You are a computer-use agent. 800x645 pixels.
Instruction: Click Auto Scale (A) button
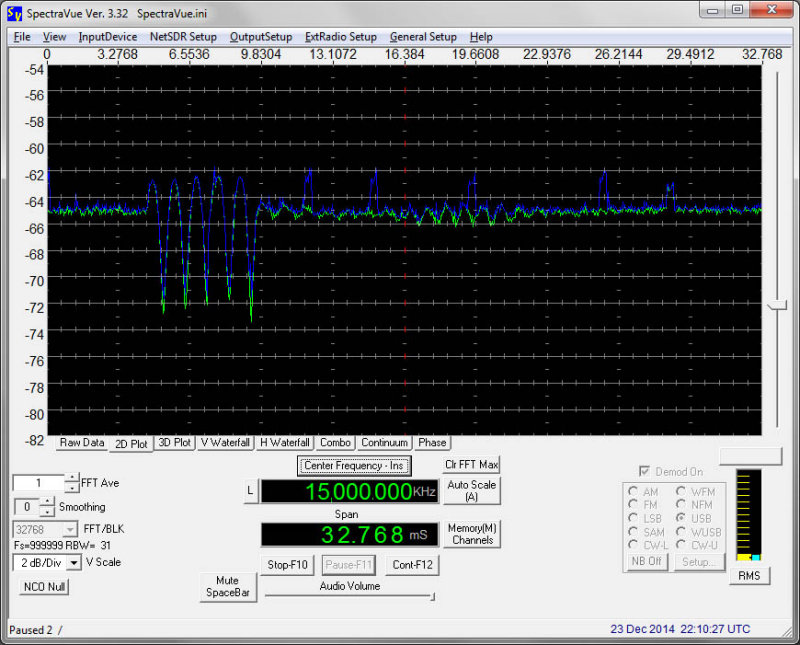[x=471, y=490]
